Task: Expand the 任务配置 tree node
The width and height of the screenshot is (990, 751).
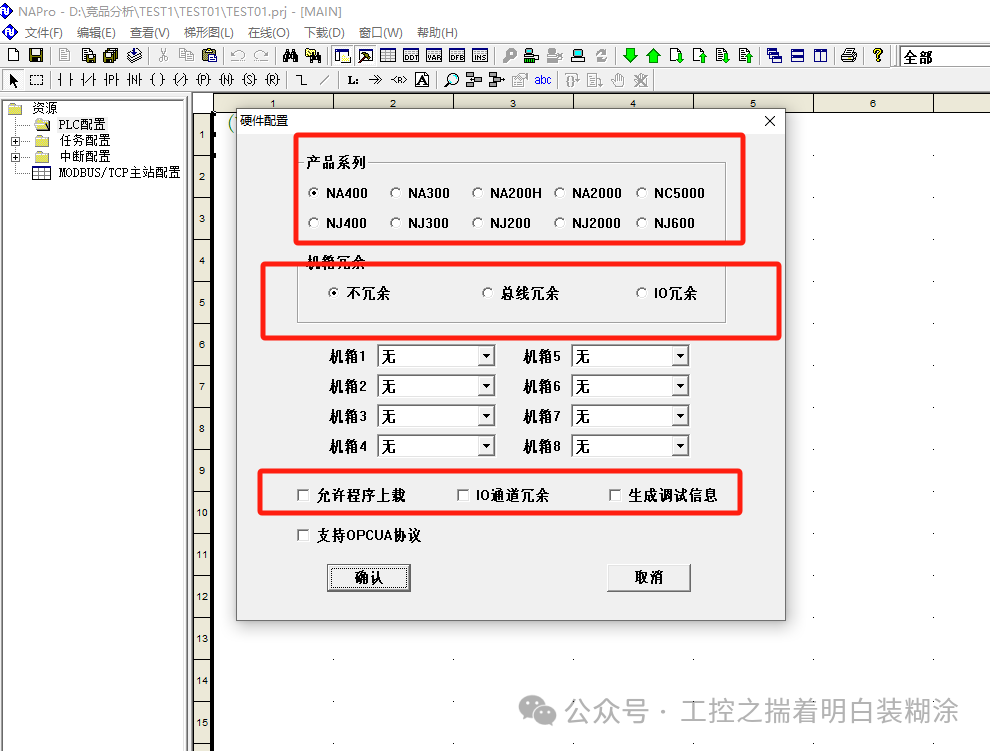Action: coord(16,141)
